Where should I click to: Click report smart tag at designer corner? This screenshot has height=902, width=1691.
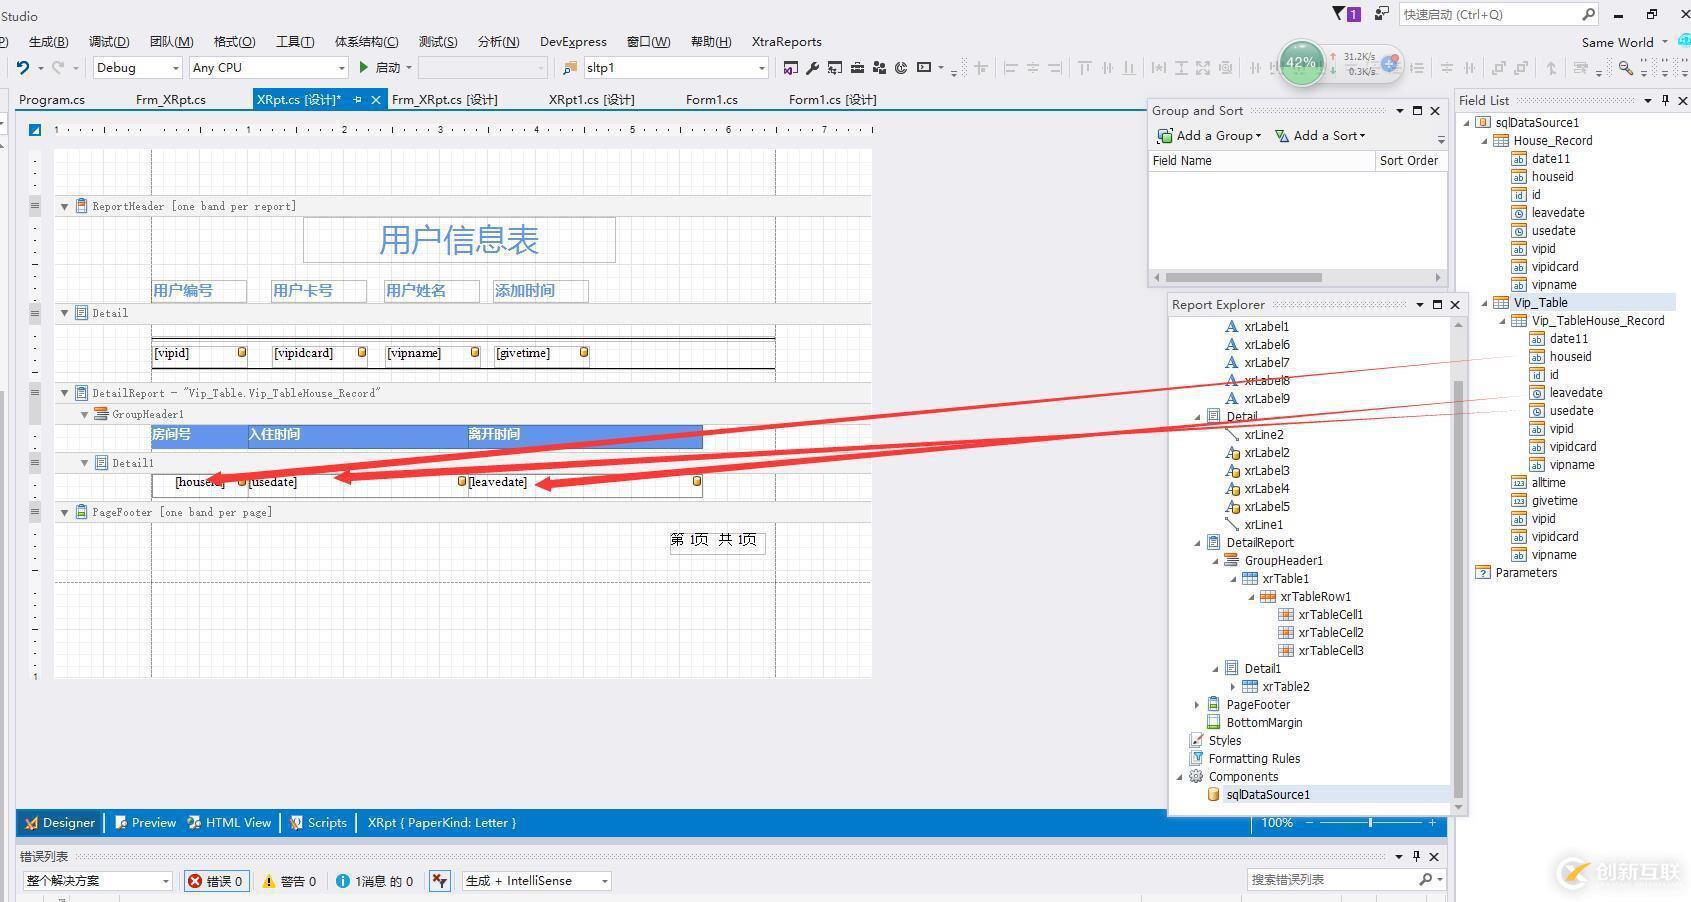[x=35, y=130]
